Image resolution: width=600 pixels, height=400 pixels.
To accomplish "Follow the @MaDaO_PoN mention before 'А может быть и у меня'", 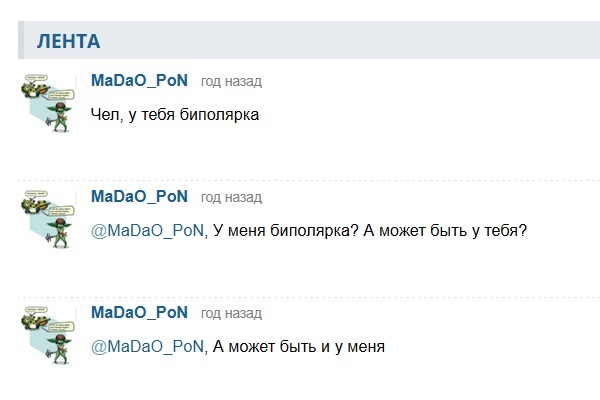I will pos(147,347).
